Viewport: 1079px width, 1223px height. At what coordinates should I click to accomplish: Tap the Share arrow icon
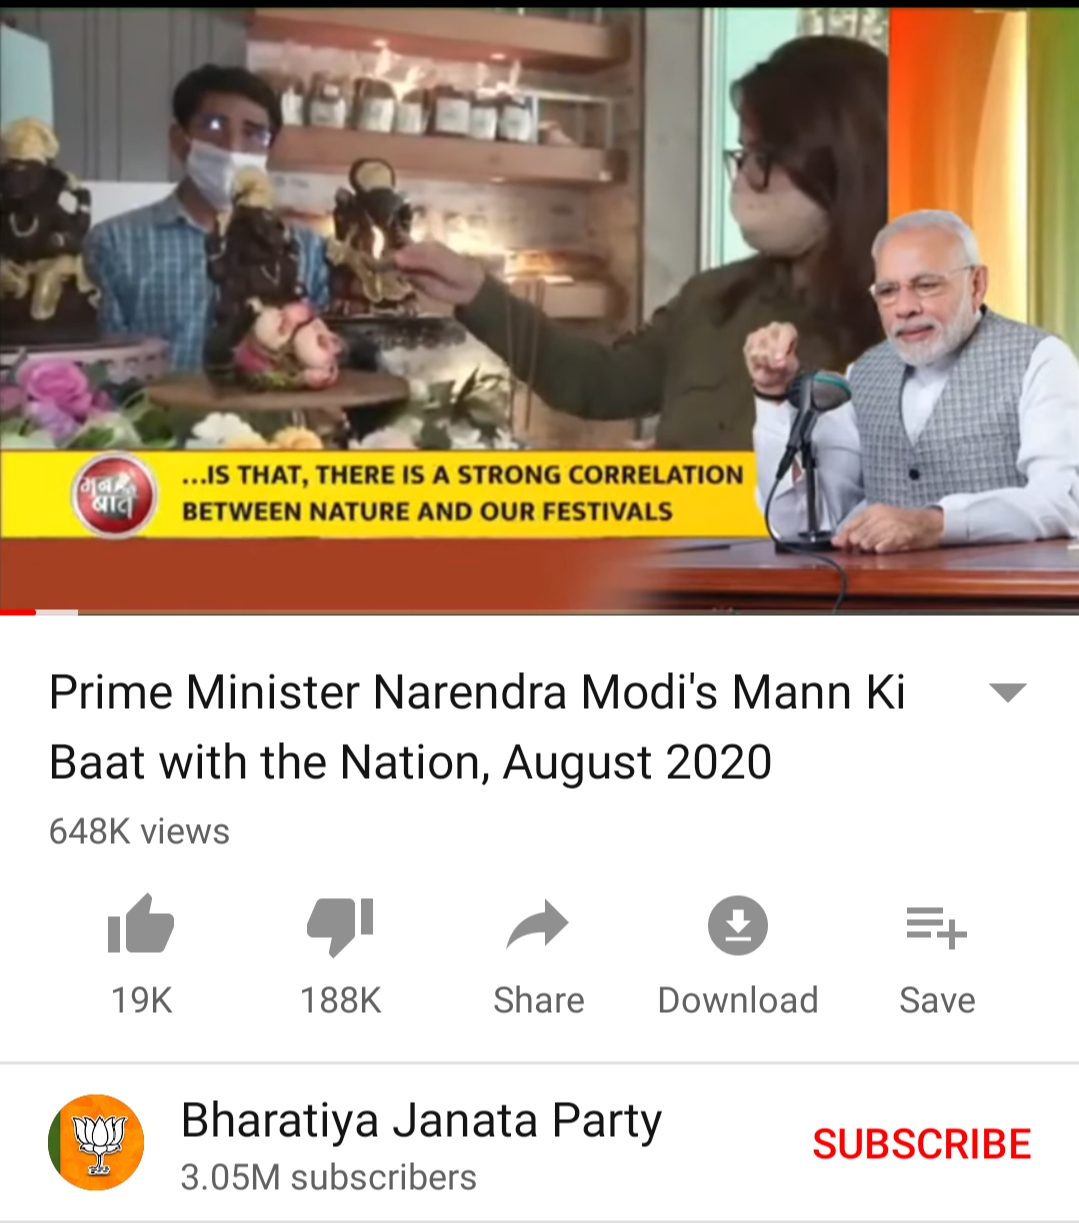538,925
